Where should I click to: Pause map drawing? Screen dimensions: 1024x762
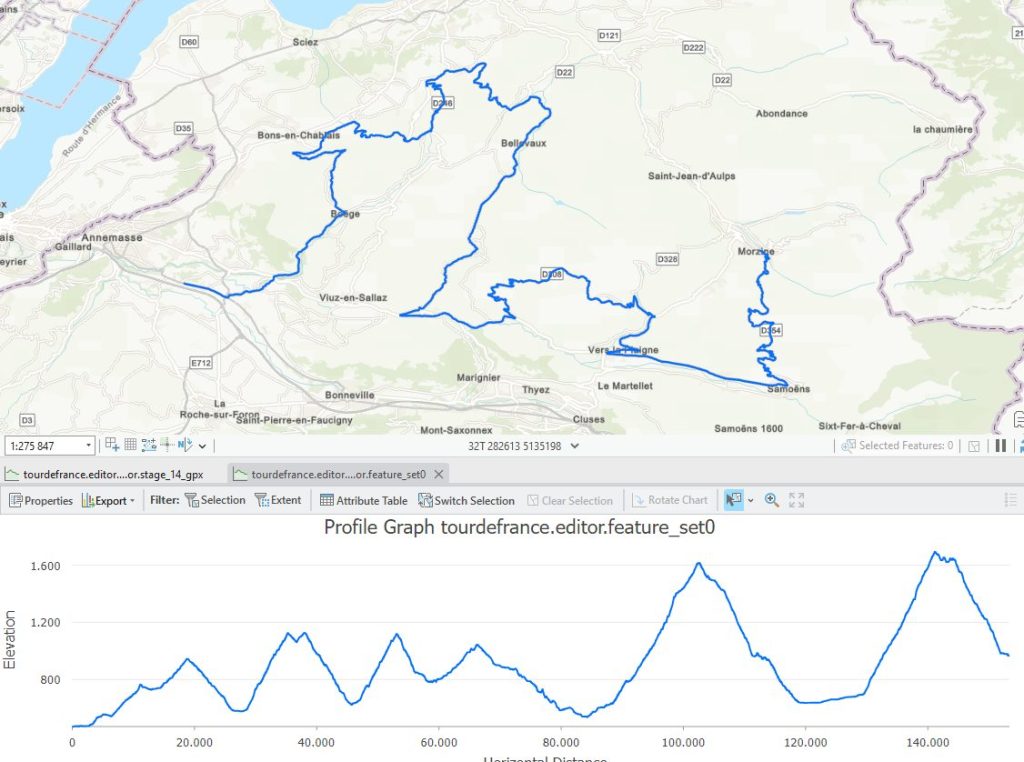pos(1001,446)
